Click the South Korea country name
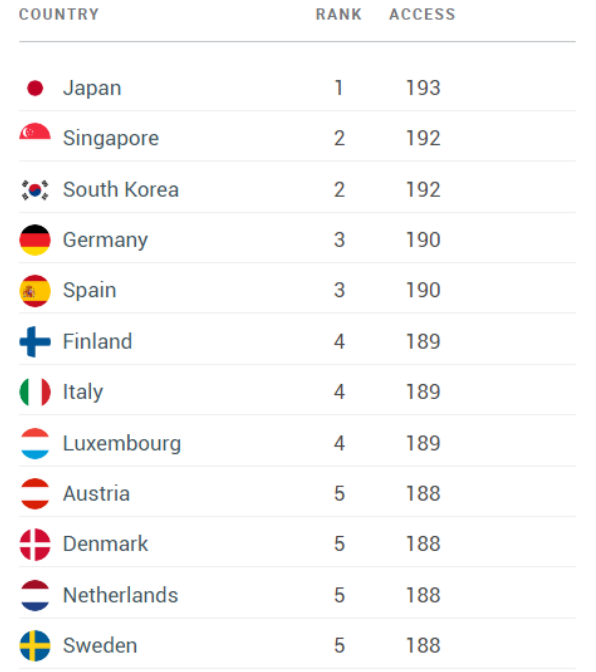Viewport: 596px width, 672px height. tap(121, 190)
